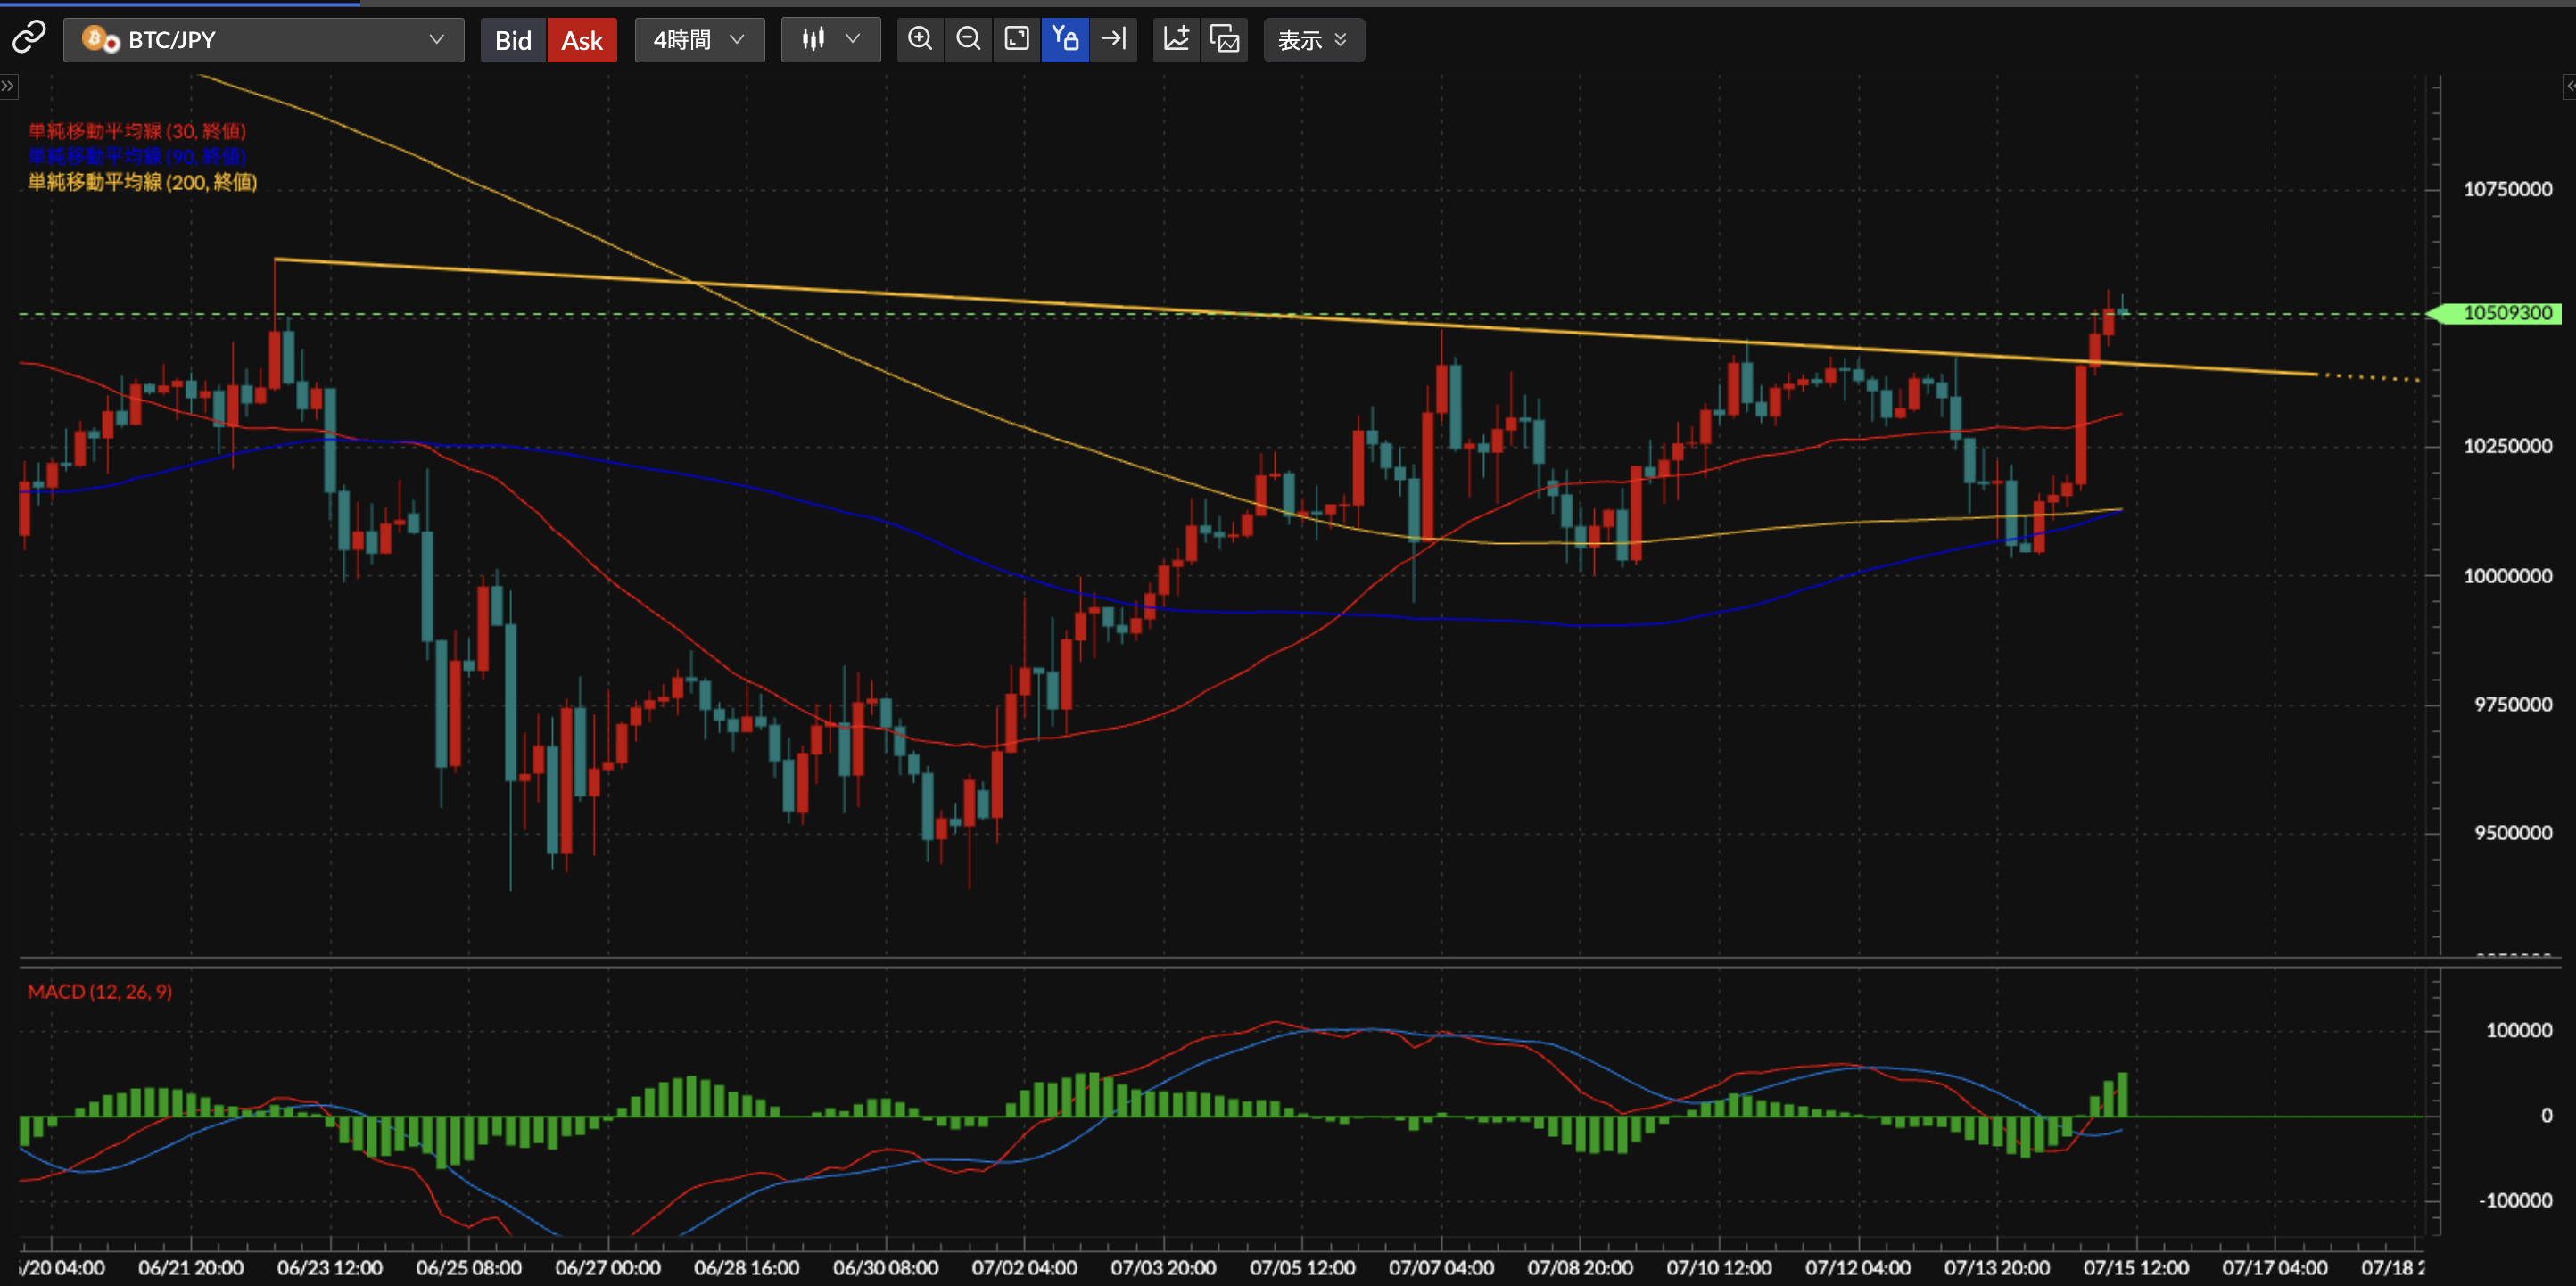Click the 07/08 20:00 time axis label
Screen dimensions: 2576x1286
point(1581,1267)
